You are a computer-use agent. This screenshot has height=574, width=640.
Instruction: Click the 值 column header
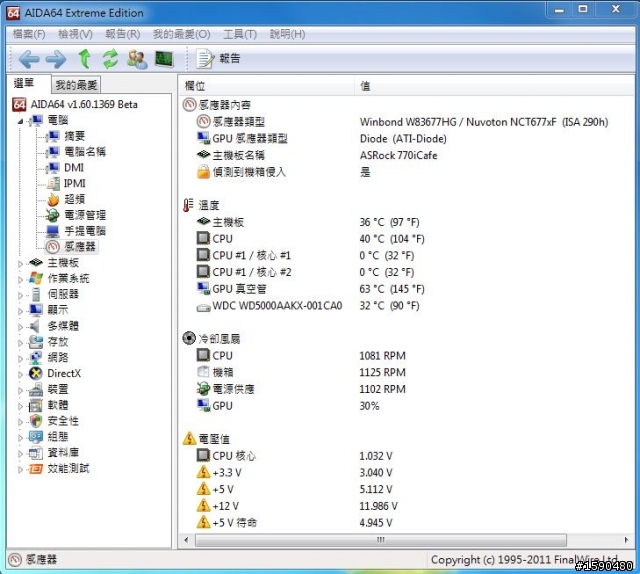click(494, 86)
